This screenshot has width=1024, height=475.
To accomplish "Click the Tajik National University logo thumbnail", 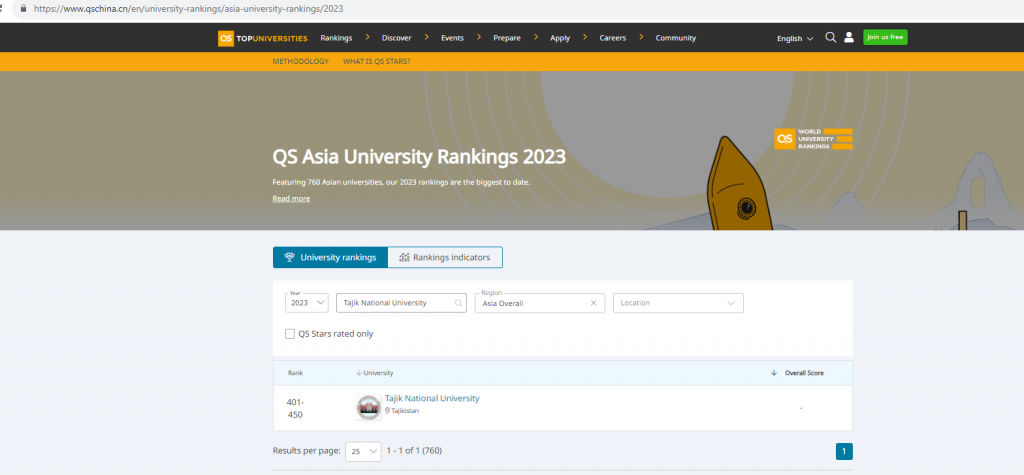I will tap(368, 407).
